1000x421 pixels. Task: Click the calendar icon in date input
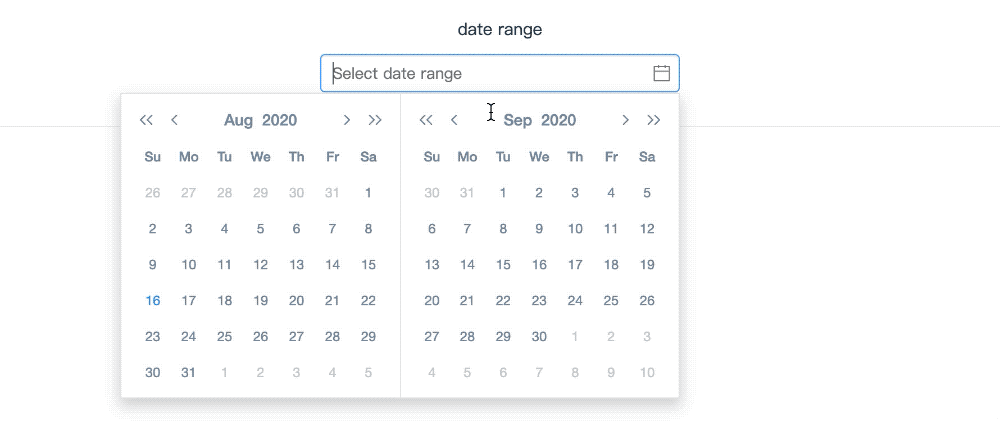661,73
